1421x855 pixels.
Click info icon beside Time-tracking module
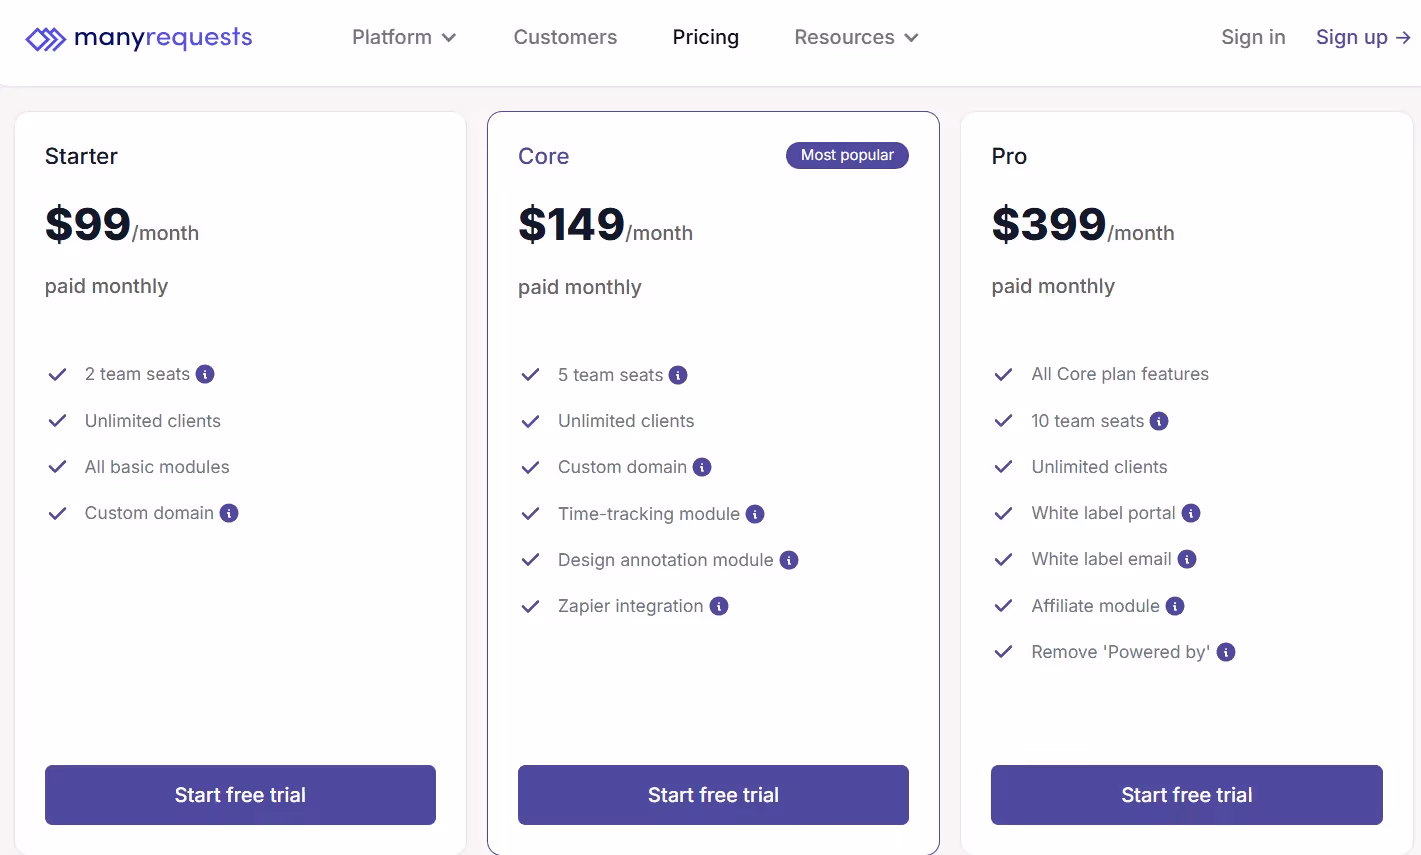[755, 514]
